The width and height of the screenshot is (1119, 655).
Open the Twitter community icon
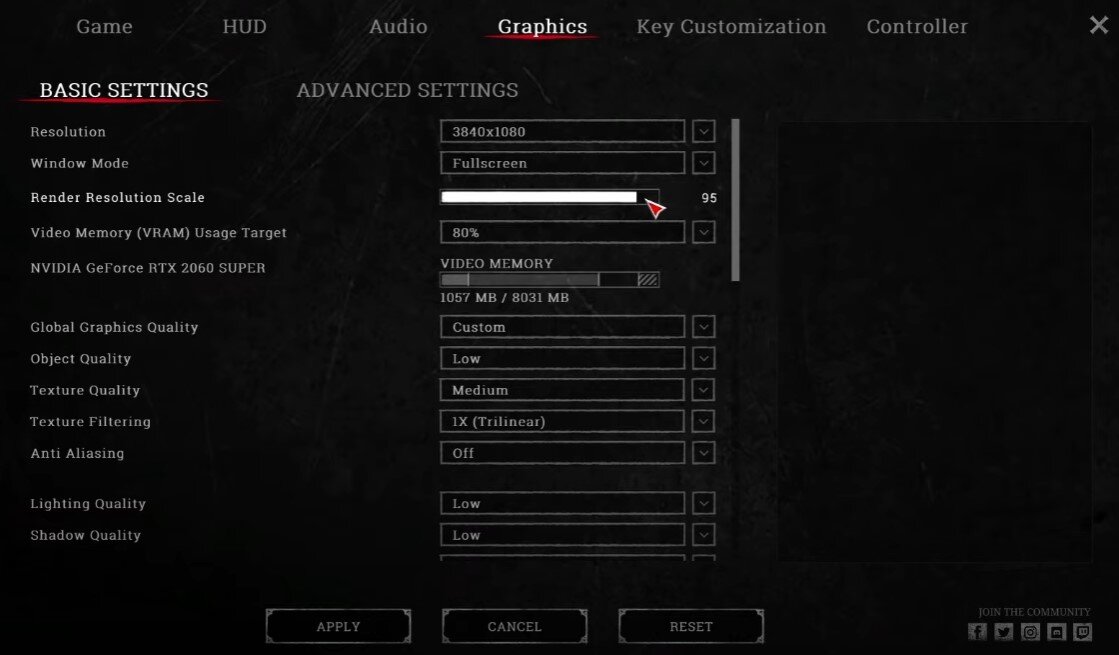1003,631
